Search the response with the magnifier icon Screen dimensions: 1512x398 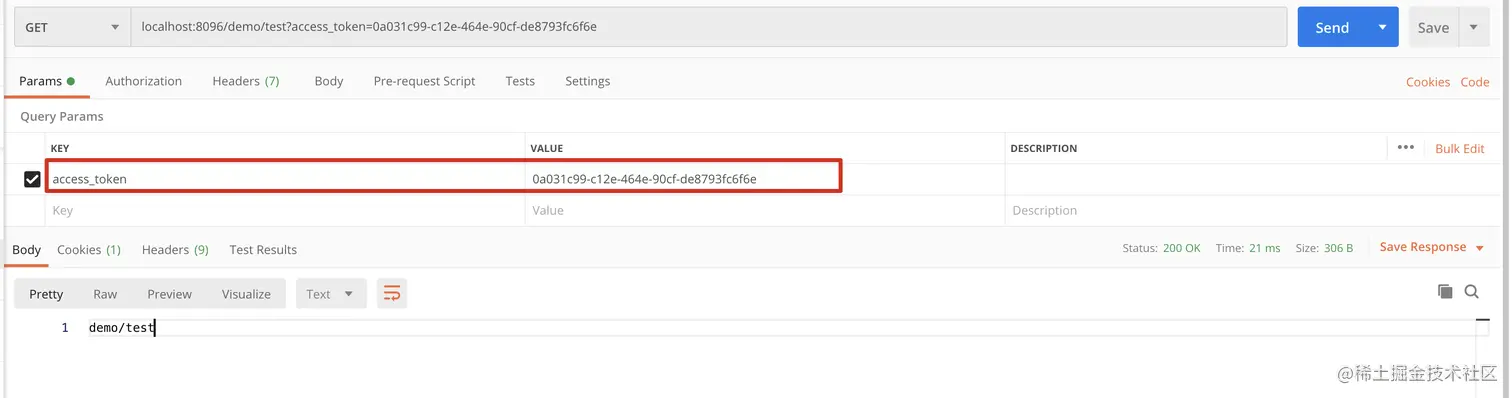(x=1471, y=291)
